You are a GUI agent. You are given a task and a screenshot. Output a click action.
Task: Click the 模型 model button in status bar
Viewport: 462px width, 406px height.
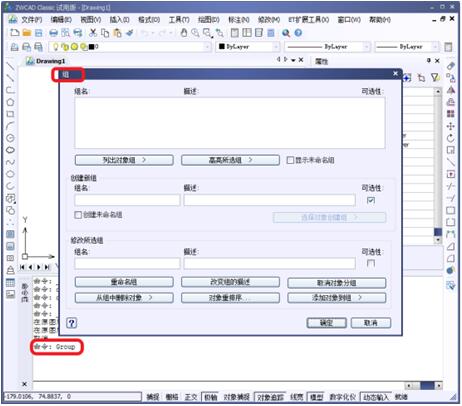click(x=316, y=397)
